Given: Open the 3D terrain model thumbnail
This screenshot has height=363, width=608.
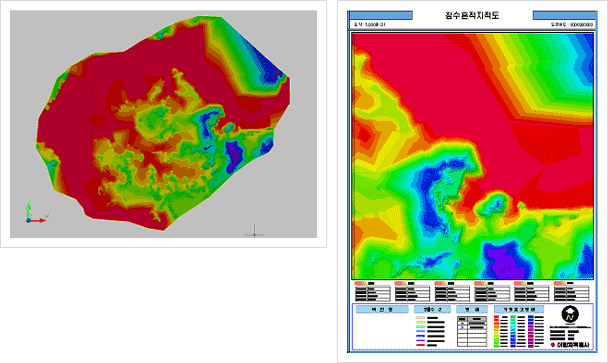Looking at the screenshot, I should click(163, 124).
